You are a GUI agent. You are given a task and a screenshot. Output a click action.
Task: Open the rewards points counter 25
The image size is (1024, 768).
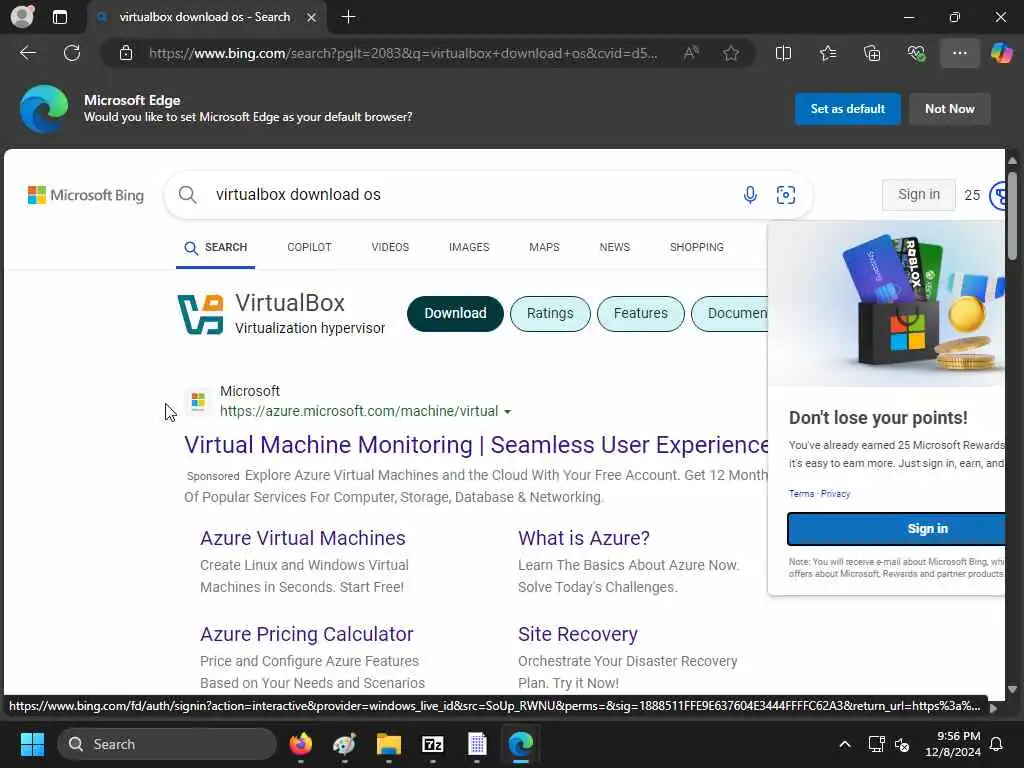[x=972, y=195]
